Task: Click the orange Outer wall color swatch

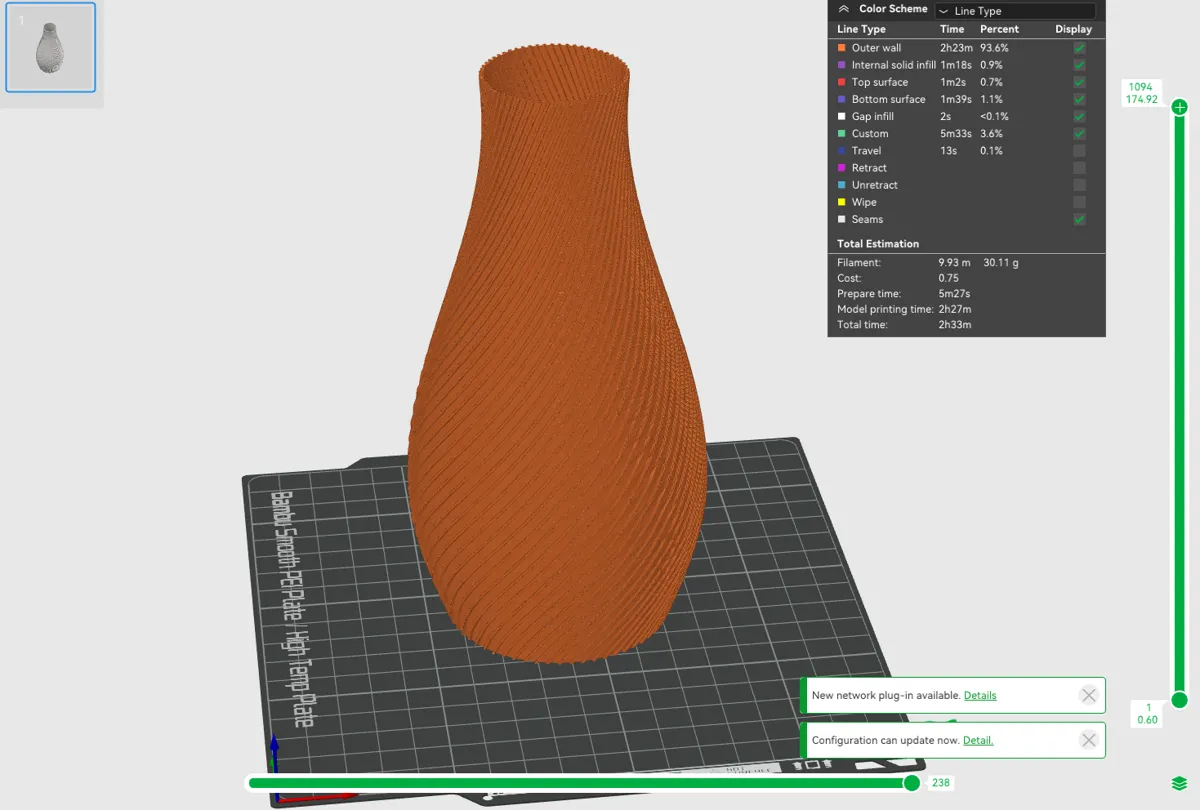Action: click(842, 48)
